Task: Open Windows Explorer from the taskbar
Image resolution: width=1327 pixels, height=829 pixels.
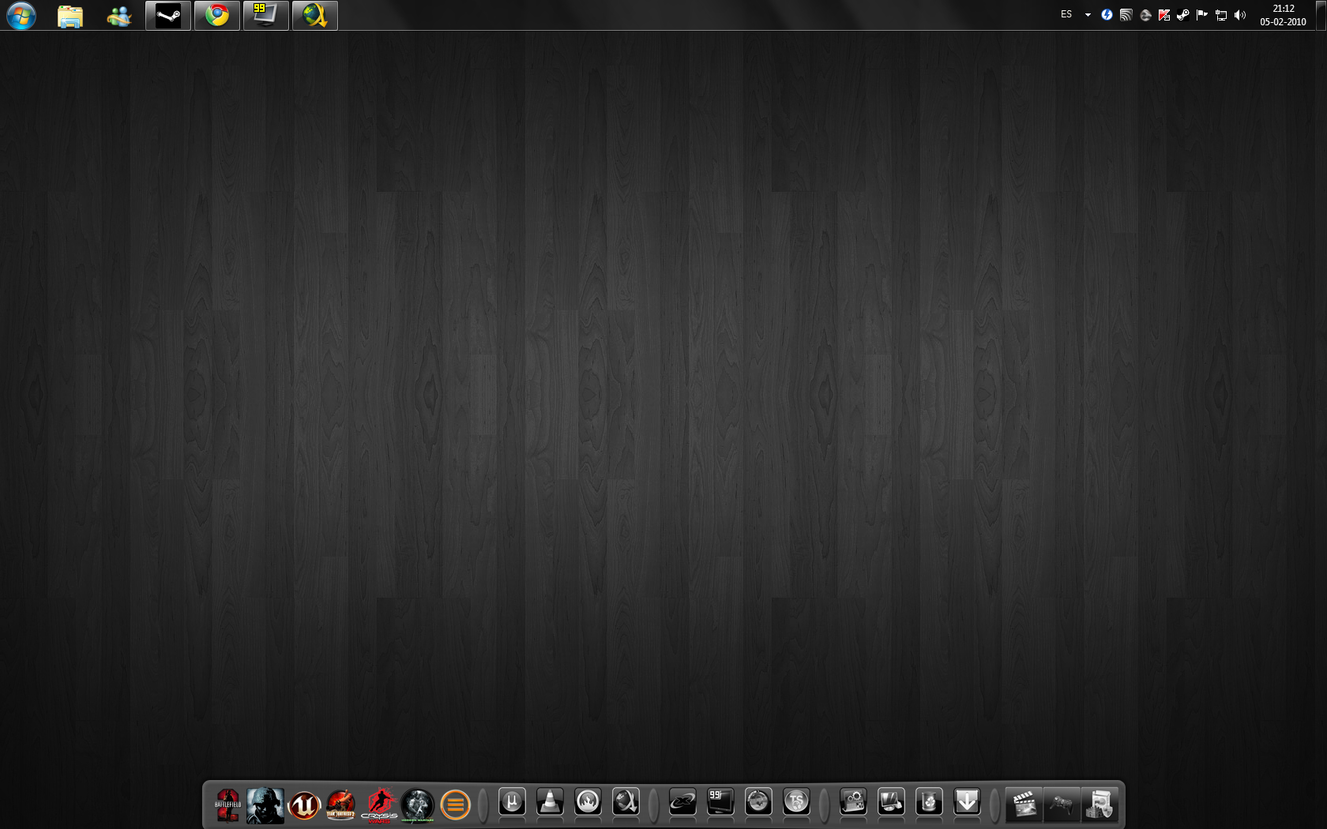Action: (x=70, y=16)
